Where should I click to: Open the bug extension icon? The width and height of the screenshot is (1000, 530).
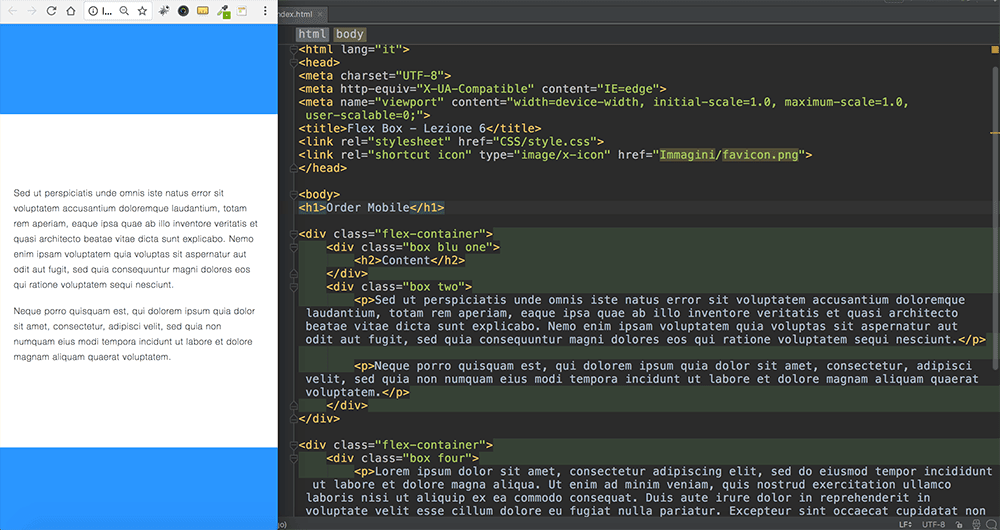point(164,11)
